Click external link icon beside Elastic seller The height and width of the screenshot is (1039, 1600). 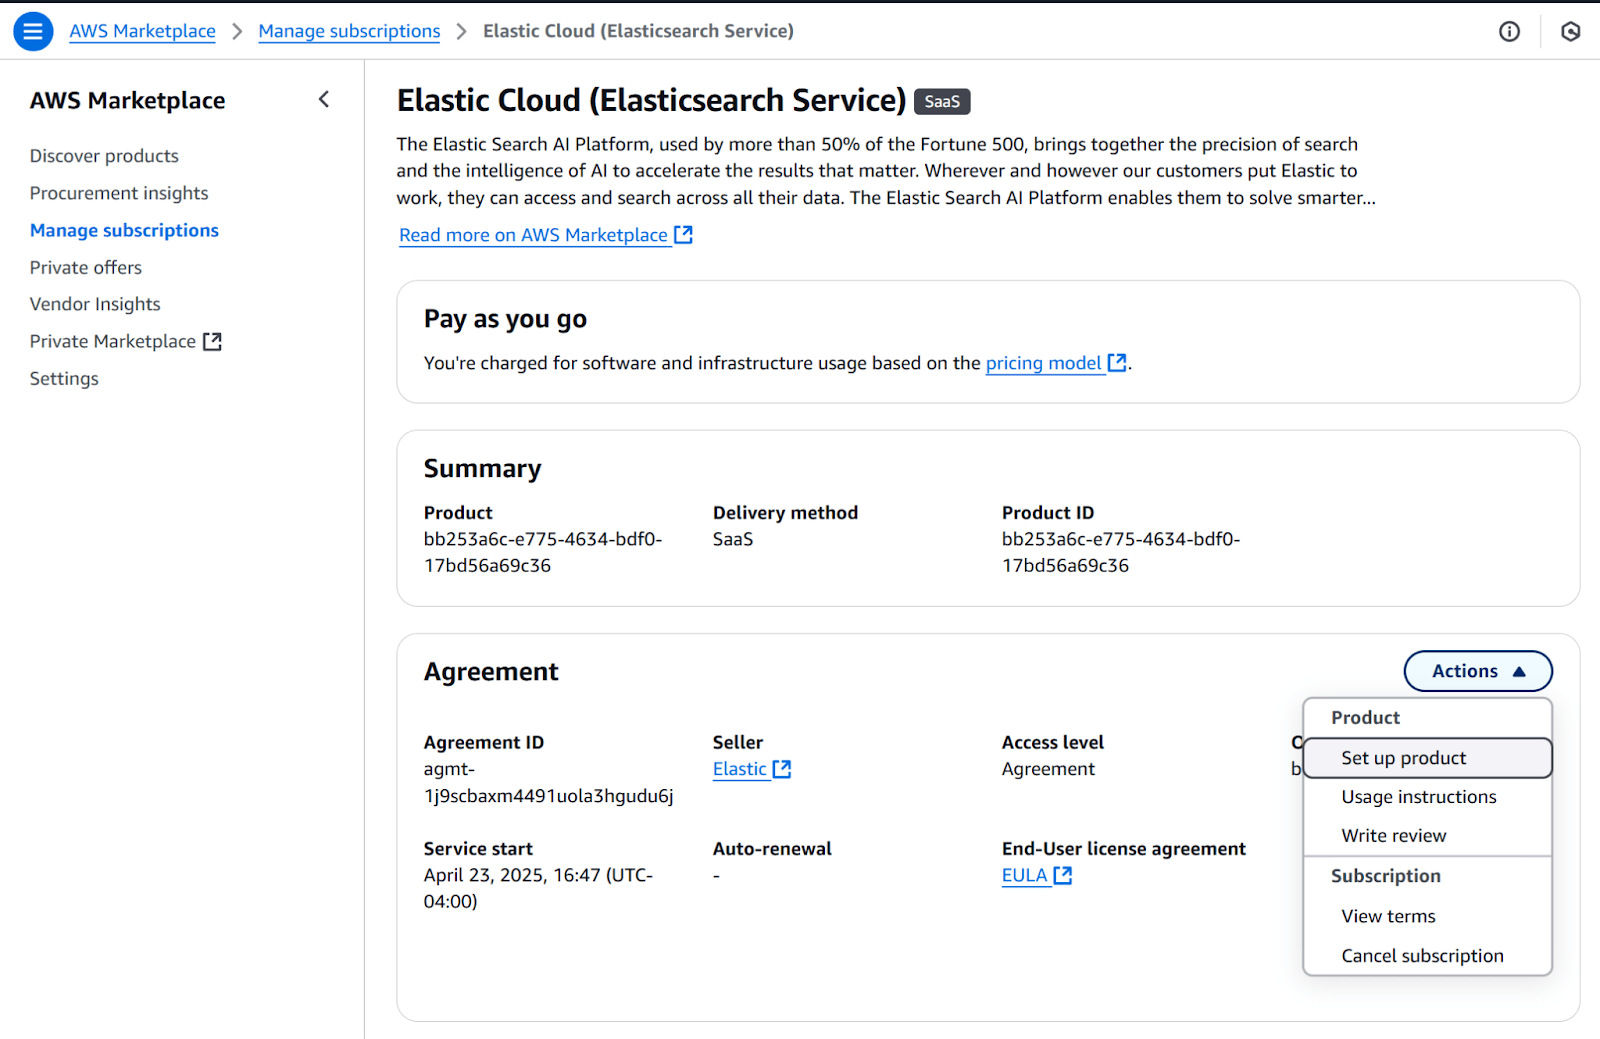coord(782,769)
